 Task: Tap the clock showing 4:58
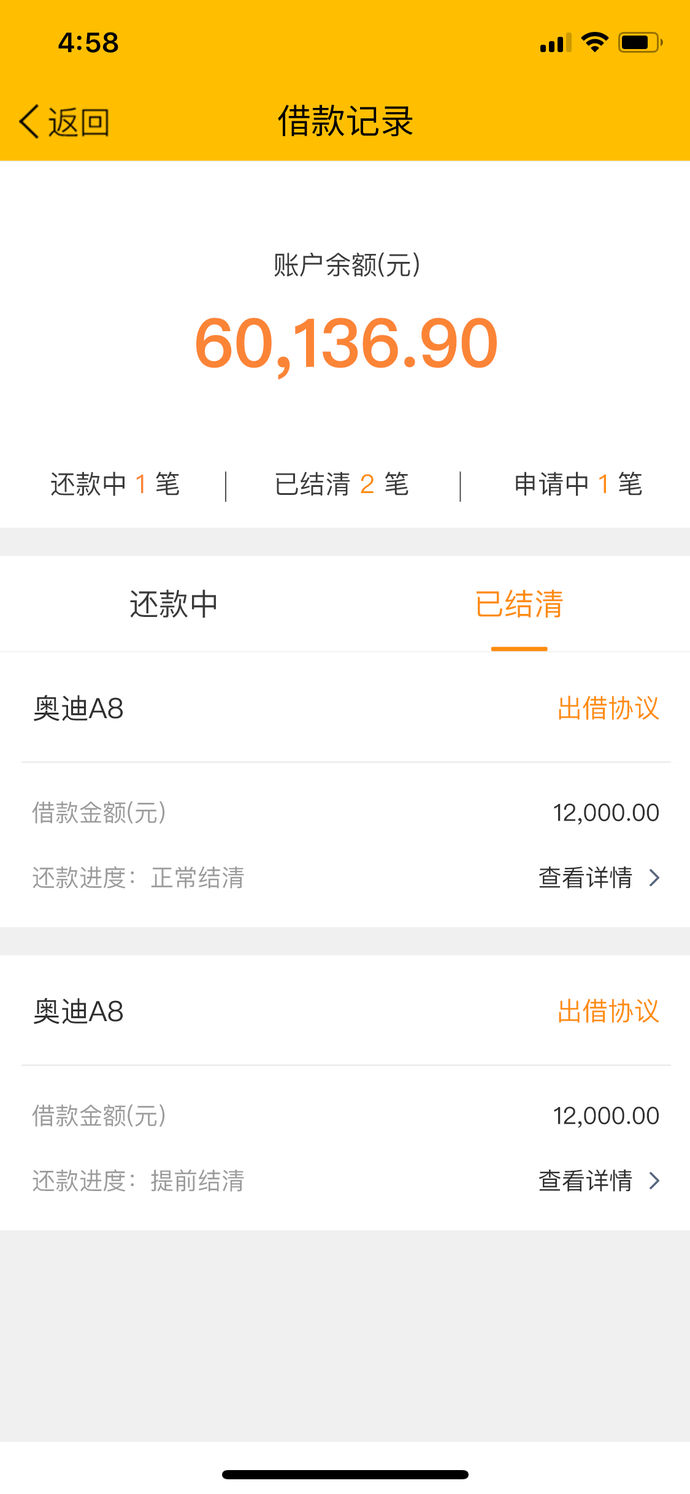88,42
